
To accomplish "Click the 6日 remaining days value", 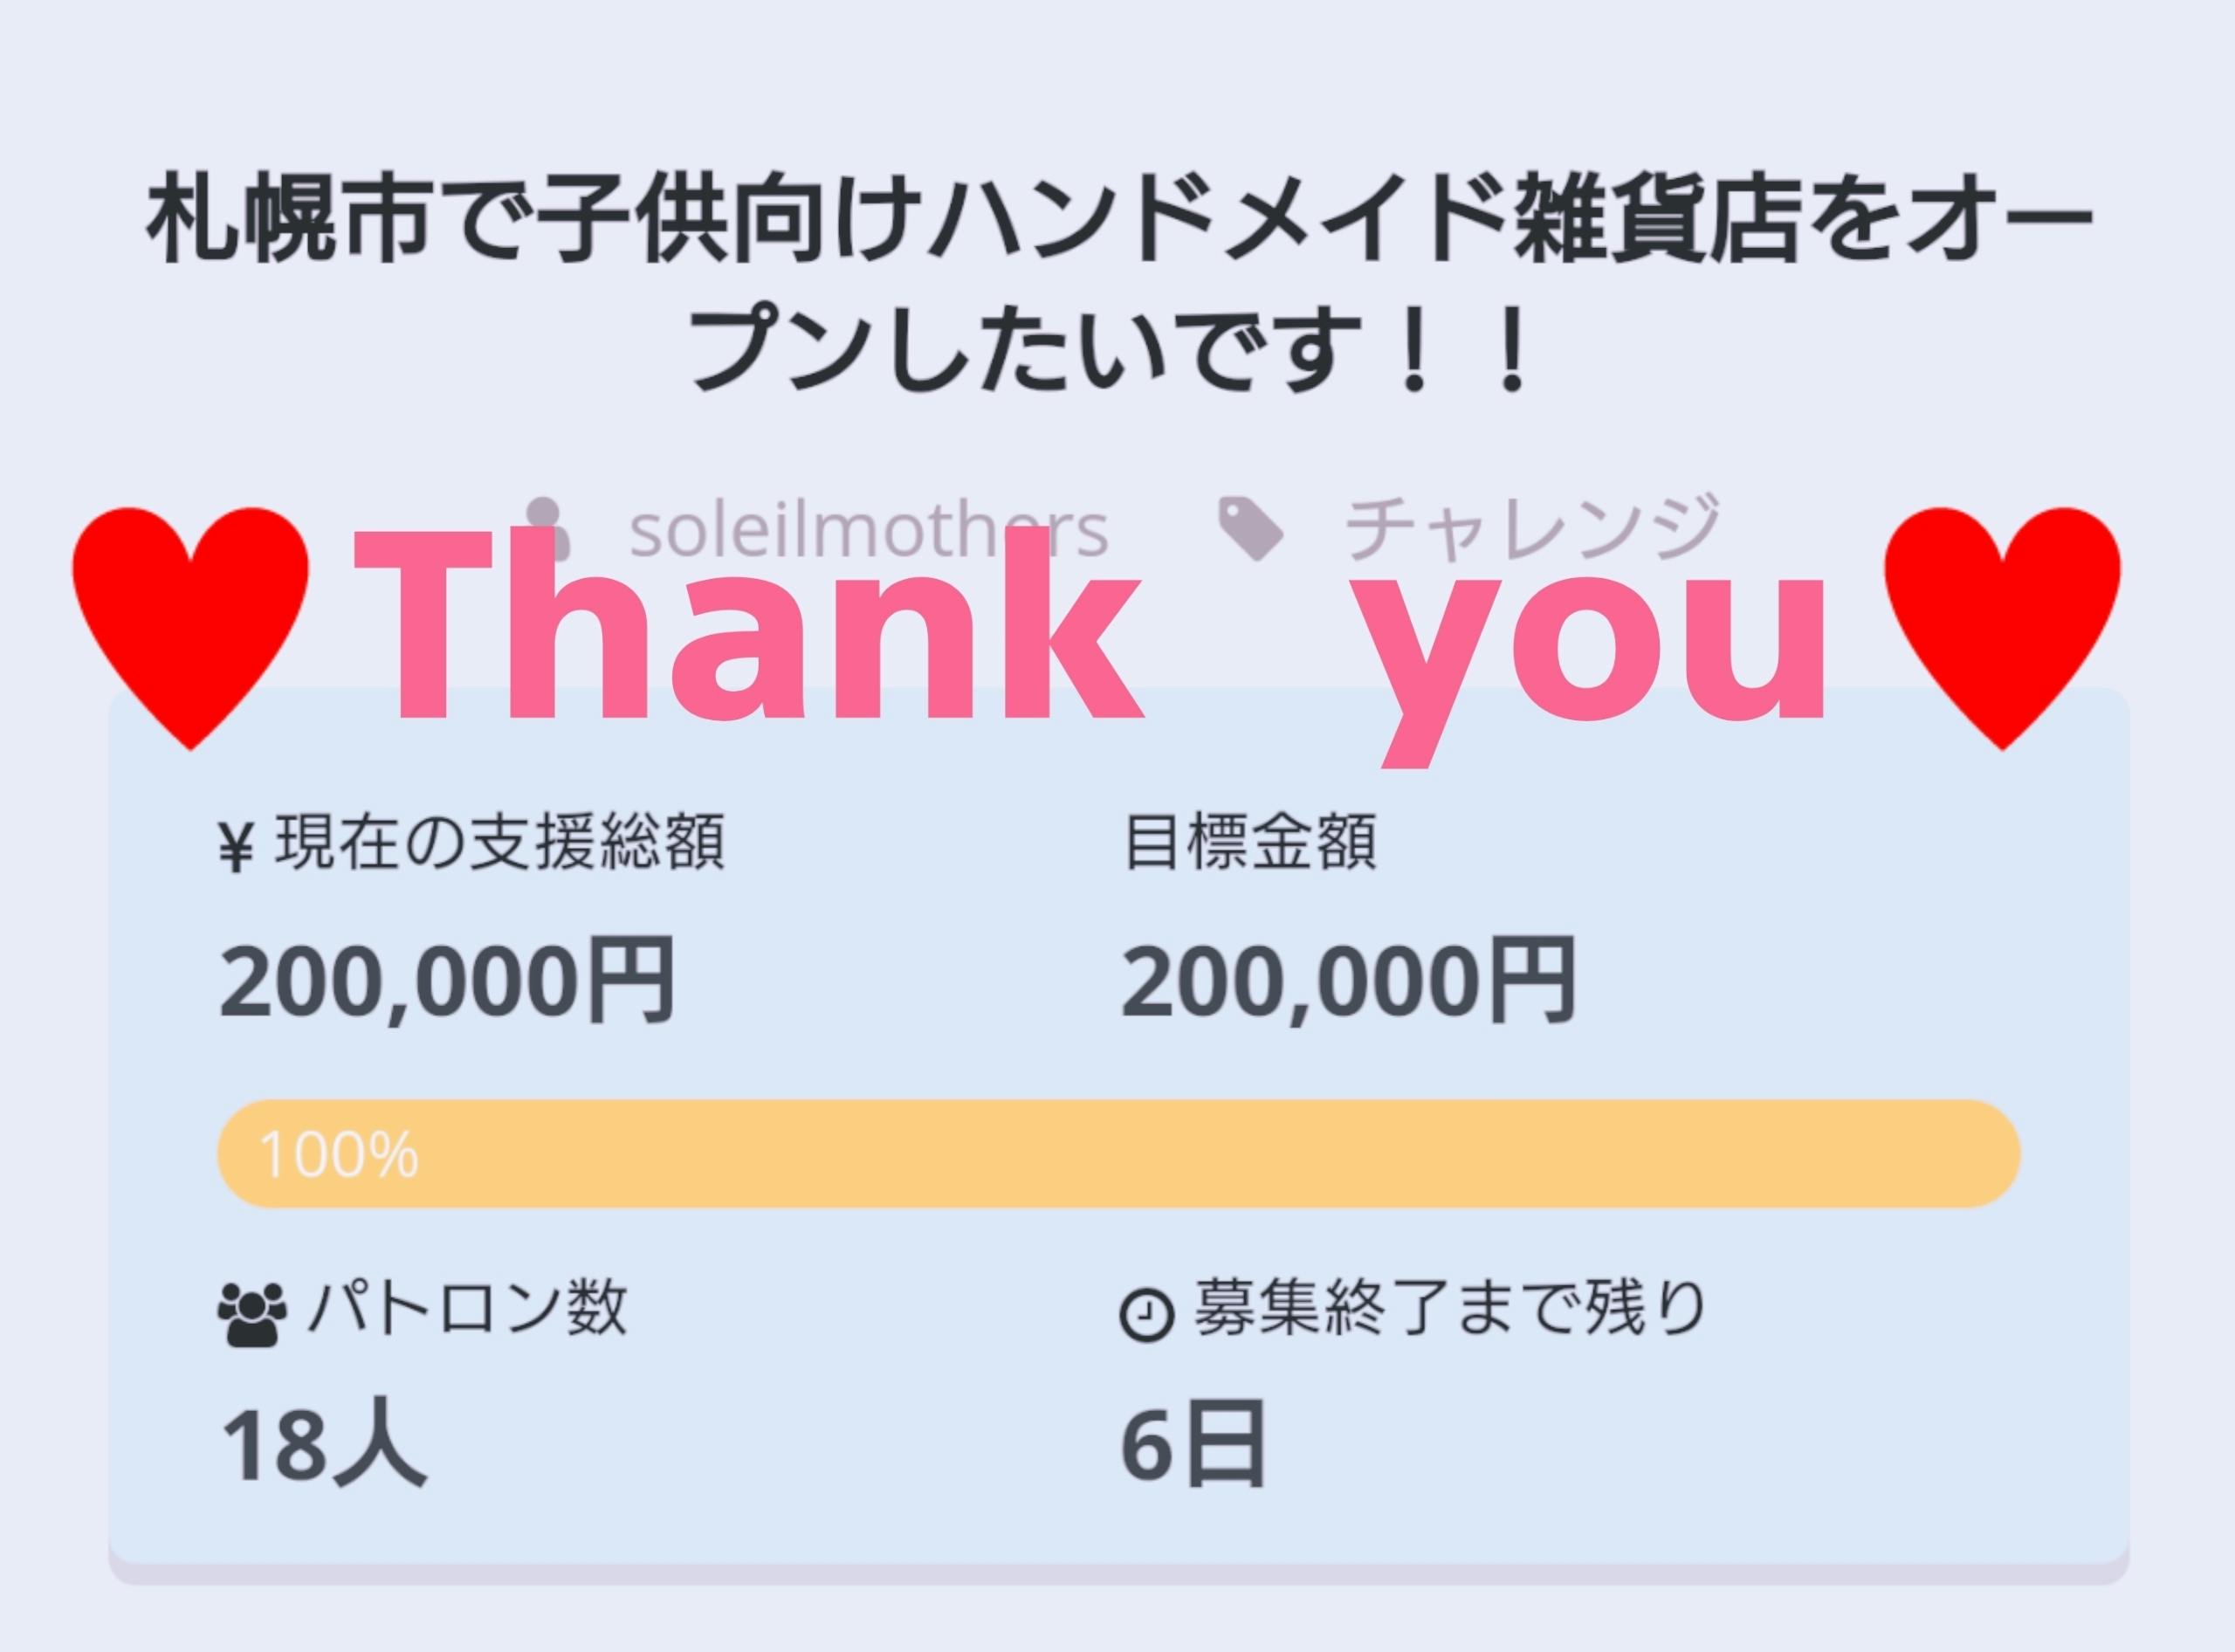I will 1193,1446.
